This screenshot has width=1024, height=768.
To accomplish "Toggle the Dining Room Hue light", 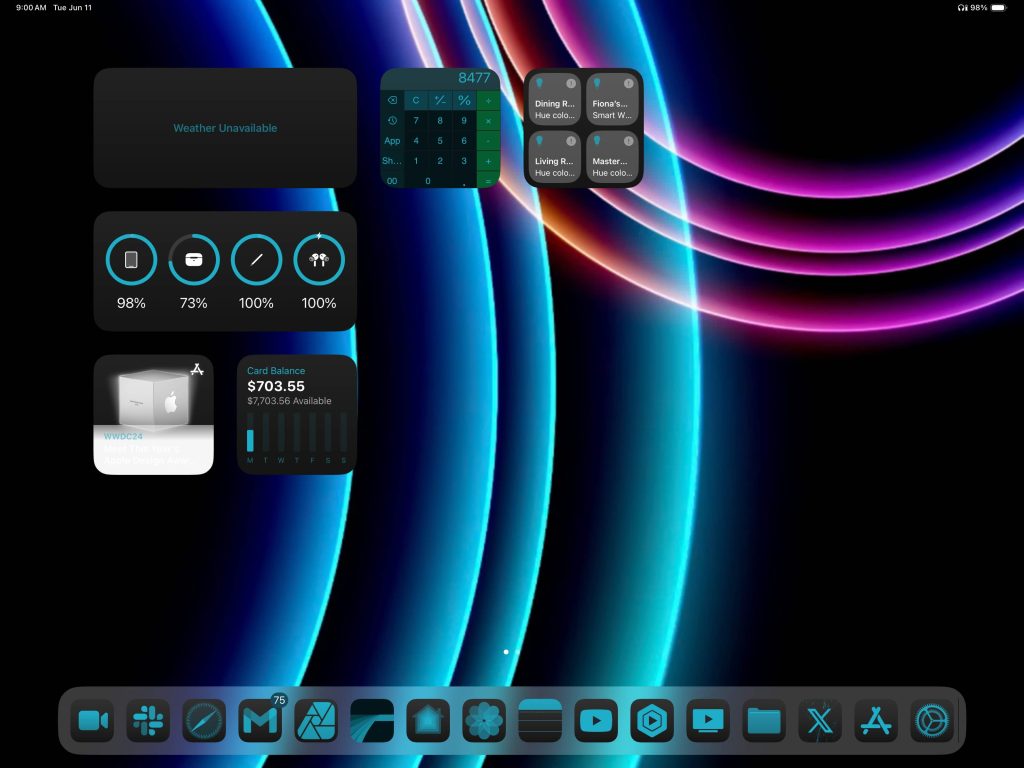I will (x=555, y=99).
